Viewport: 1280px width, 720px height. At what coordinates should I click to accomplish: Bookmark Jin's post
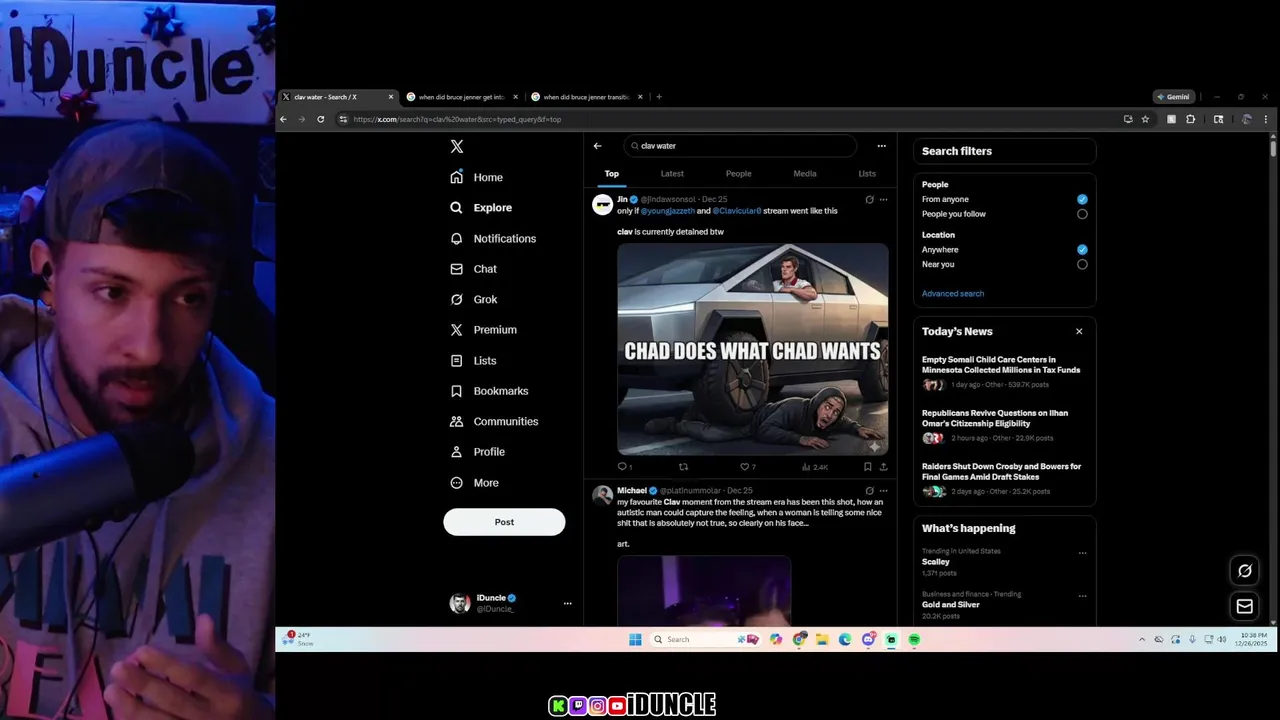coord(867,467)
